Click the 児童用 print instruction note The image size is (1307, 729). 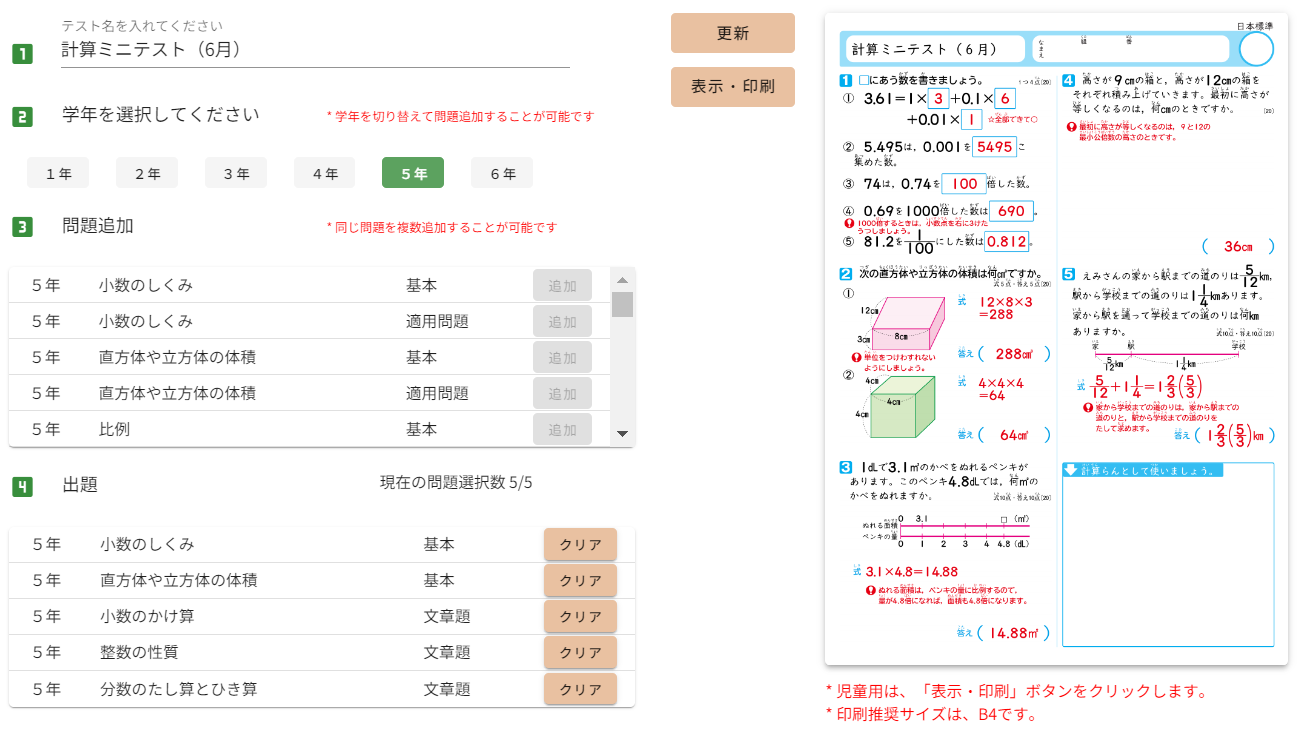tap(1017, 690)
